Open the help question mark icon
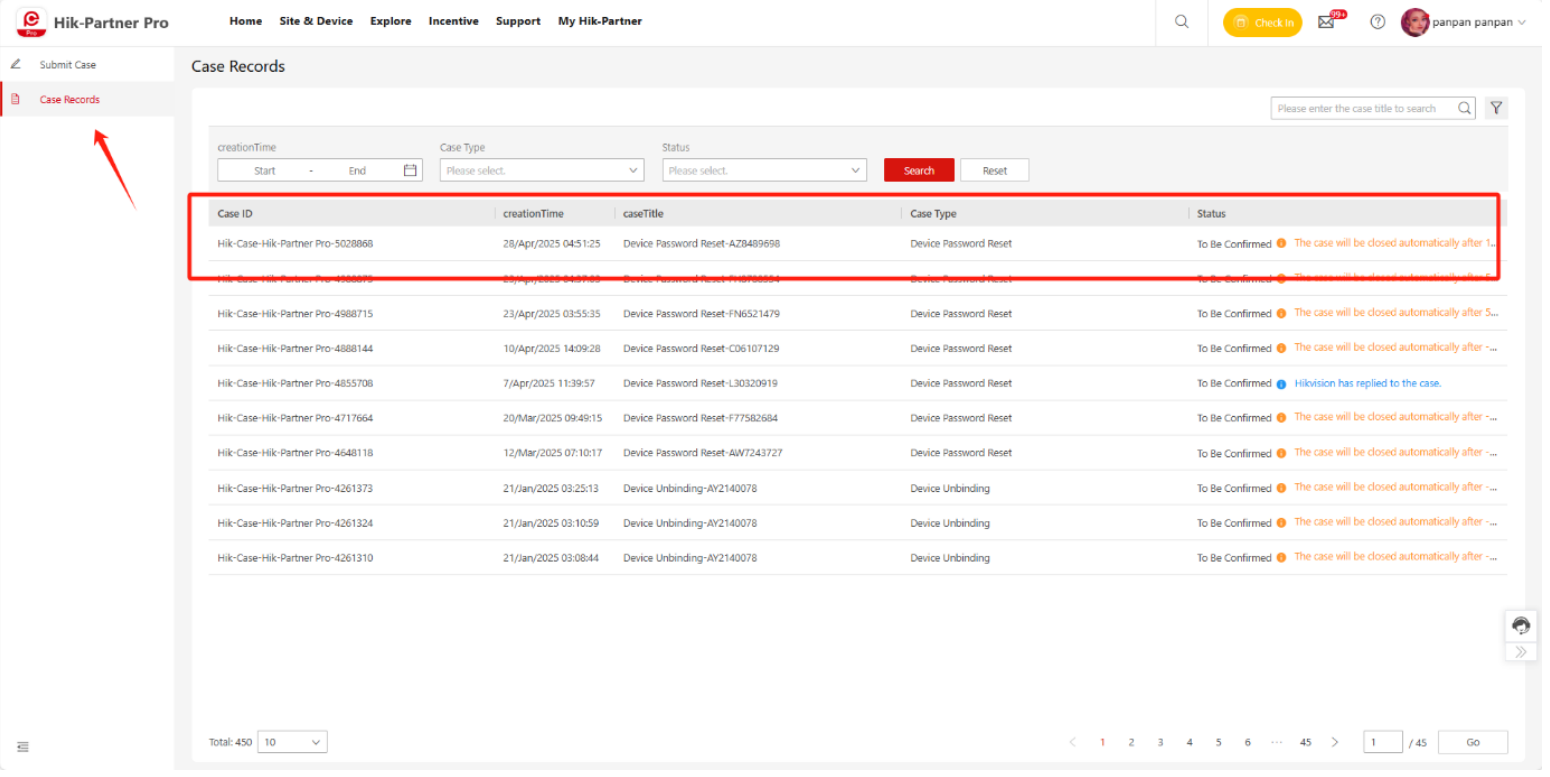1550x777 pixels. tap(1377, 21)
